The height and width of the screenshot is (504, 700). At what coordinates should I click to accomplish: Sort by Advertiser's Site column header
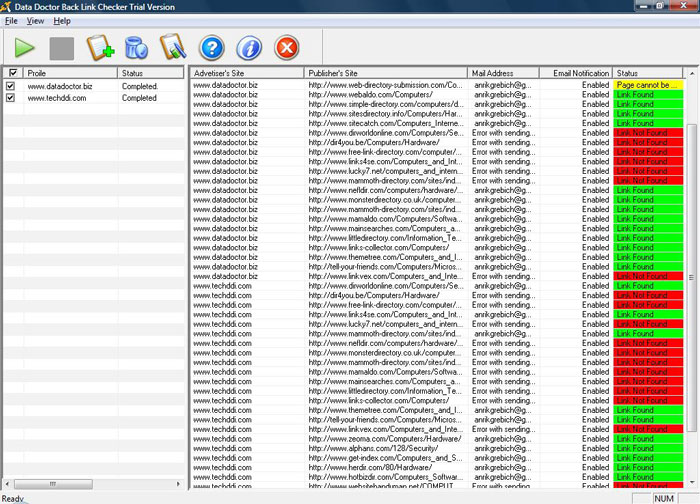[247, 73]
